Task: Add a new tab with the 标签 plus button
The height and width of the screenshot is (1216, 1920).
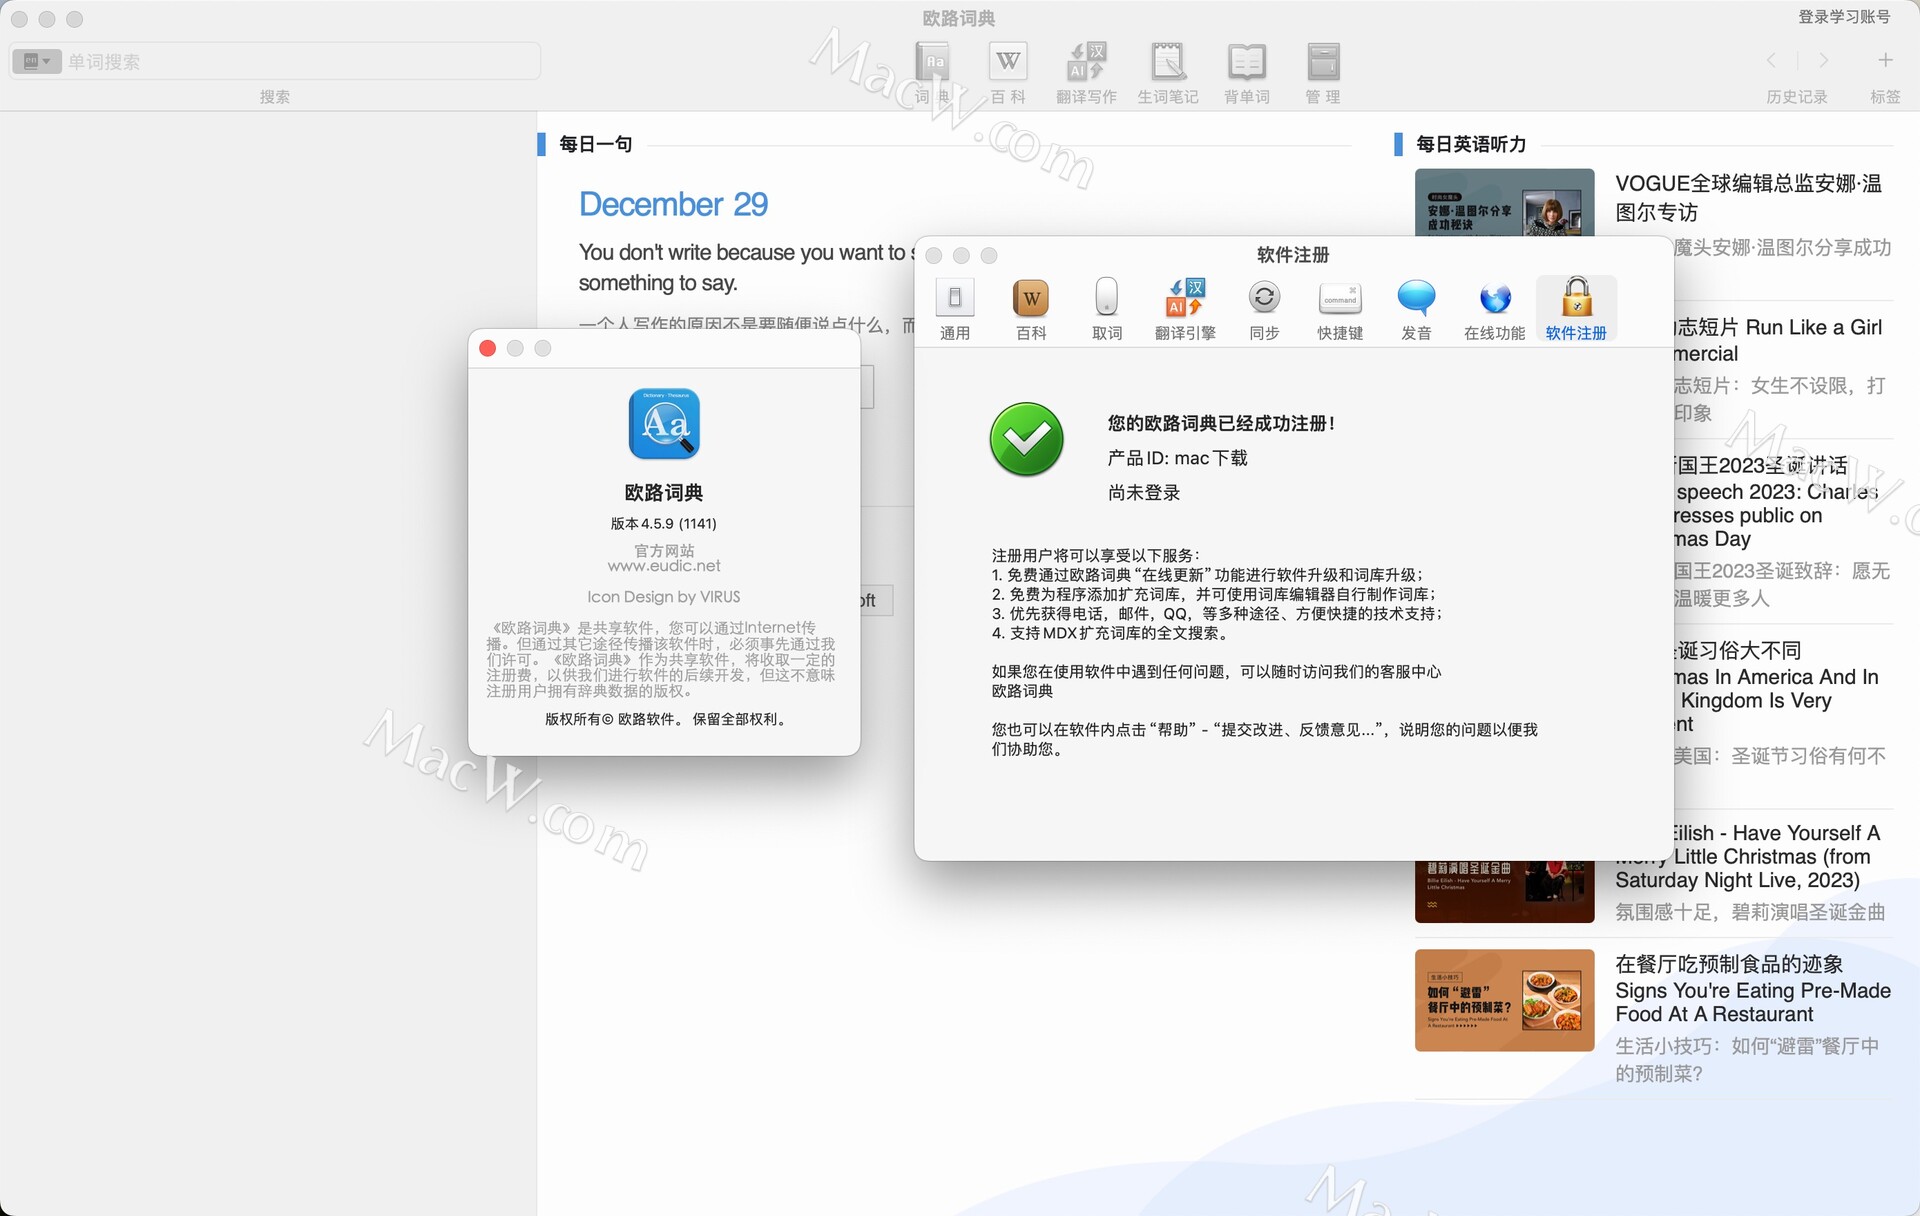Action: tap(1884, 60)
